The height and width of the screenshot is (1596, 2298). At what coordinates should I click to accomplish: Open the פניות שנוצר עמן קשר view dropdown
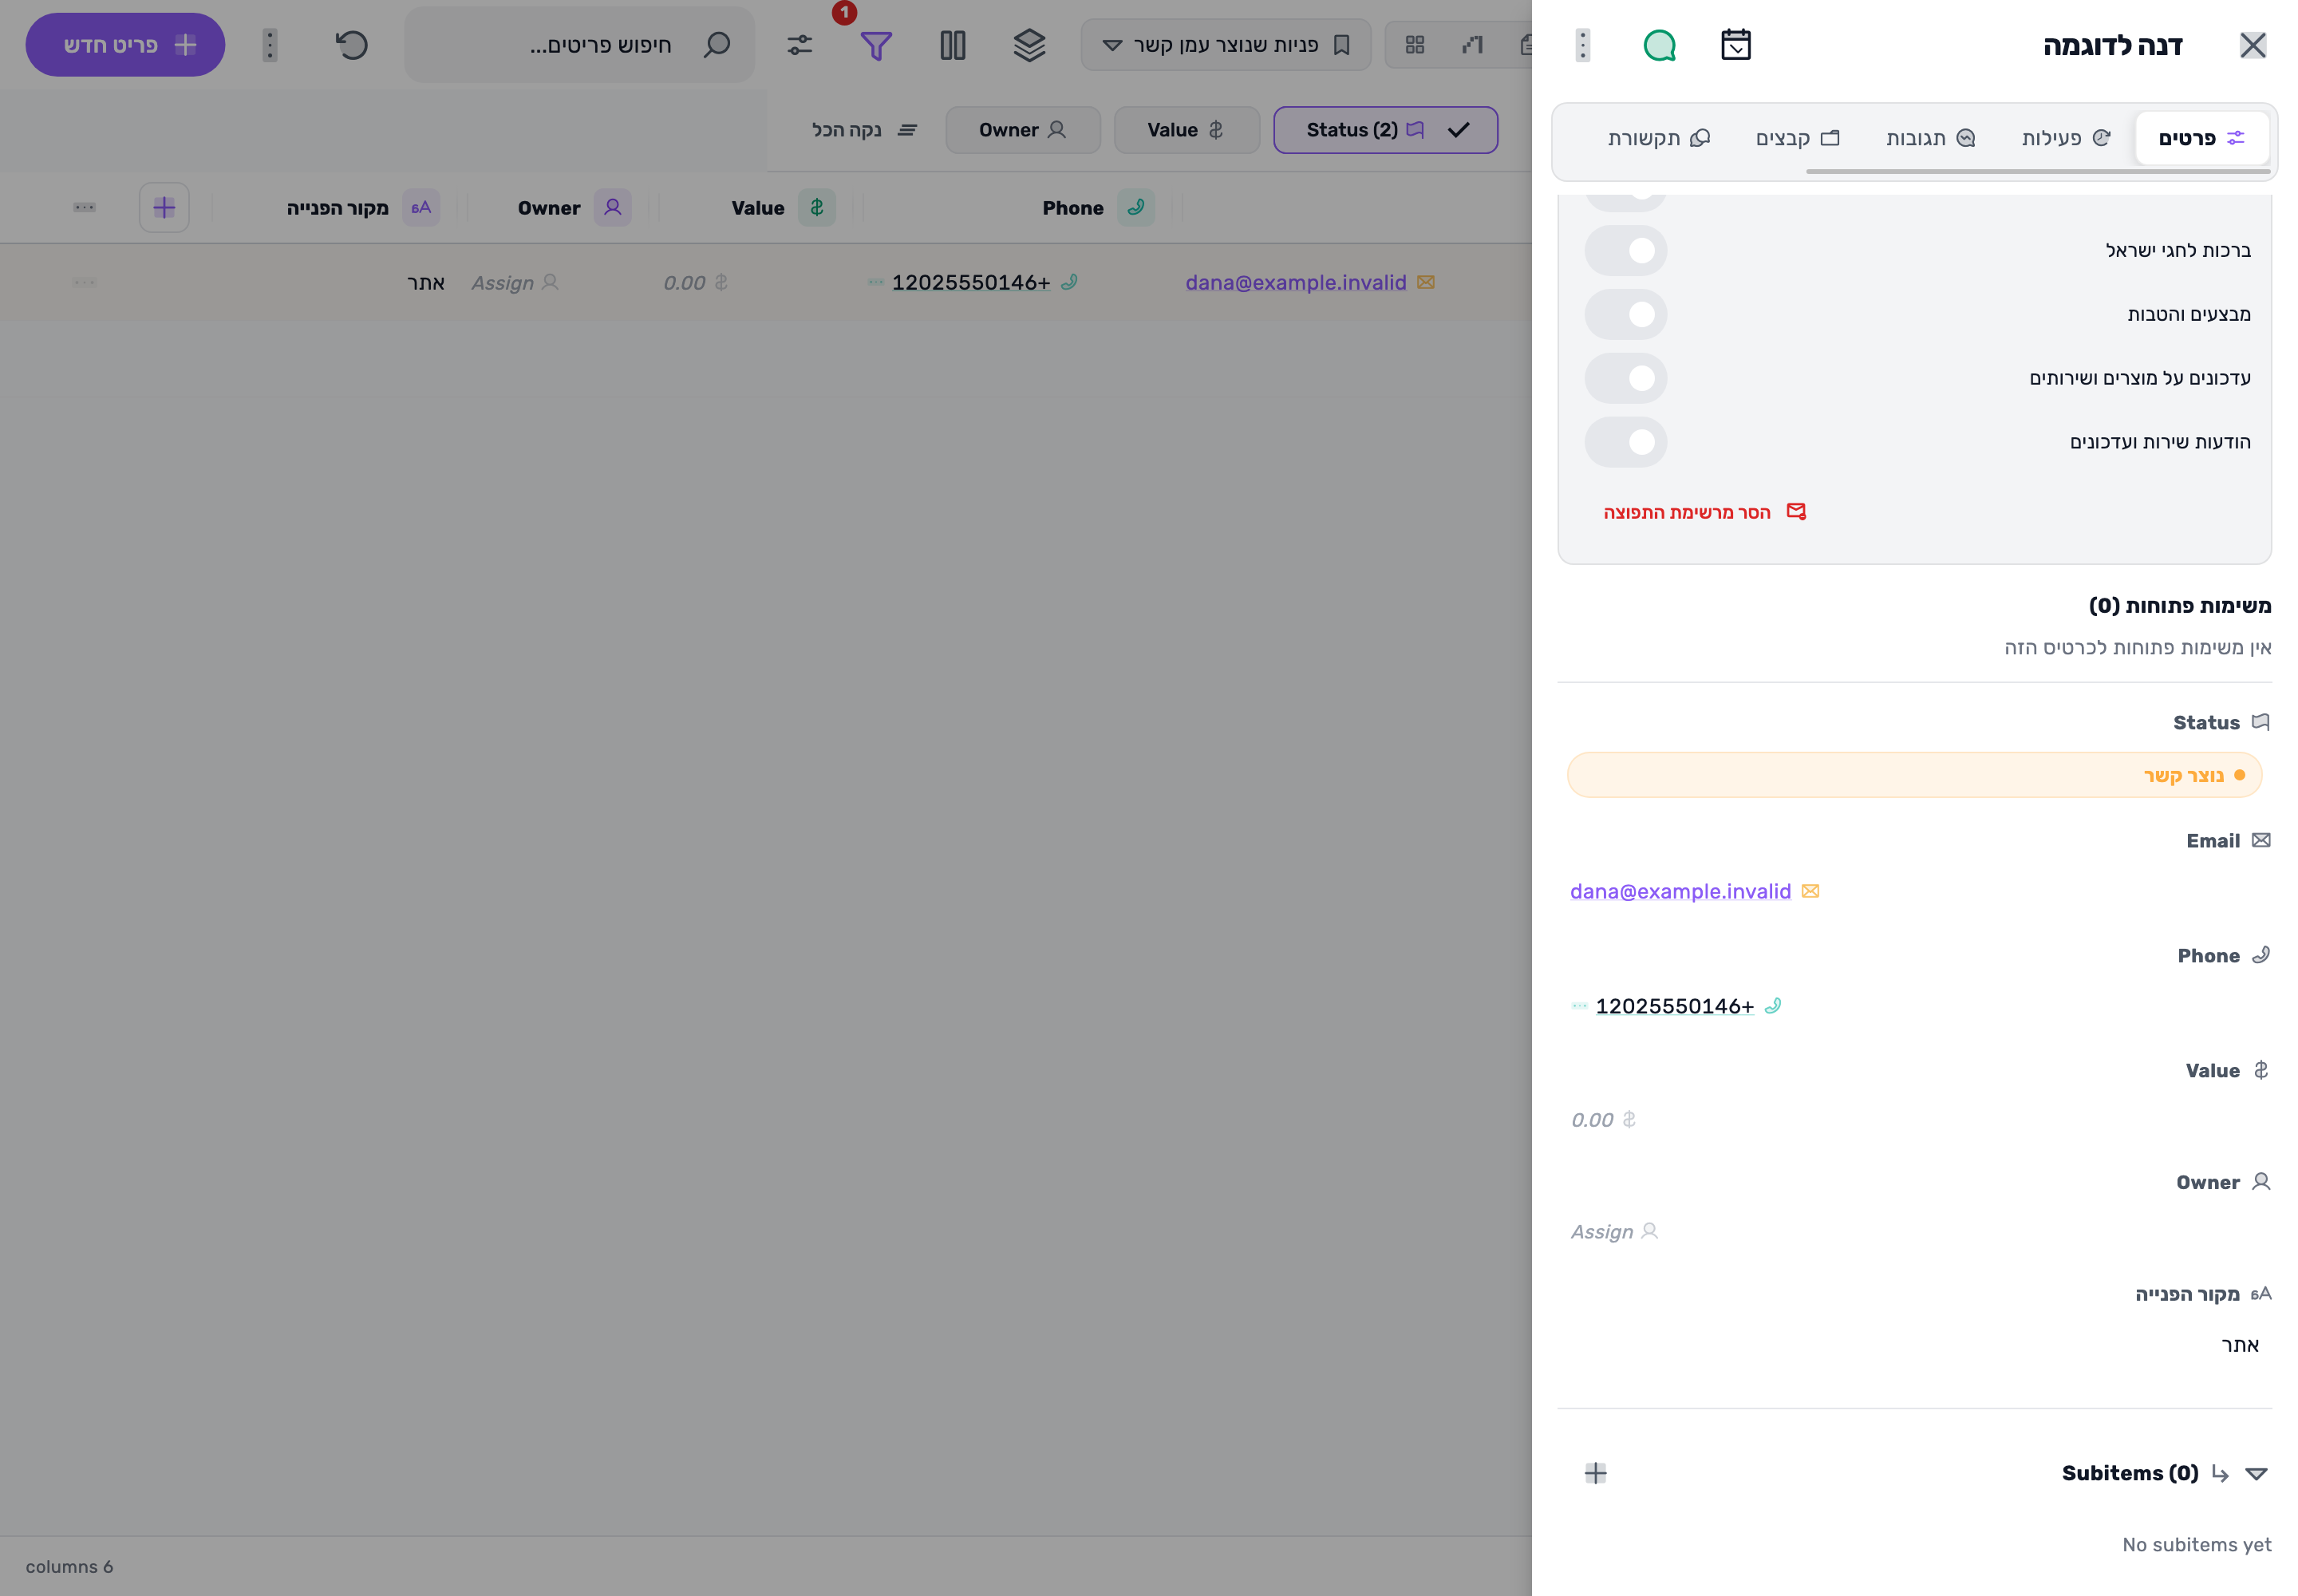click(x=1226, y=45)
